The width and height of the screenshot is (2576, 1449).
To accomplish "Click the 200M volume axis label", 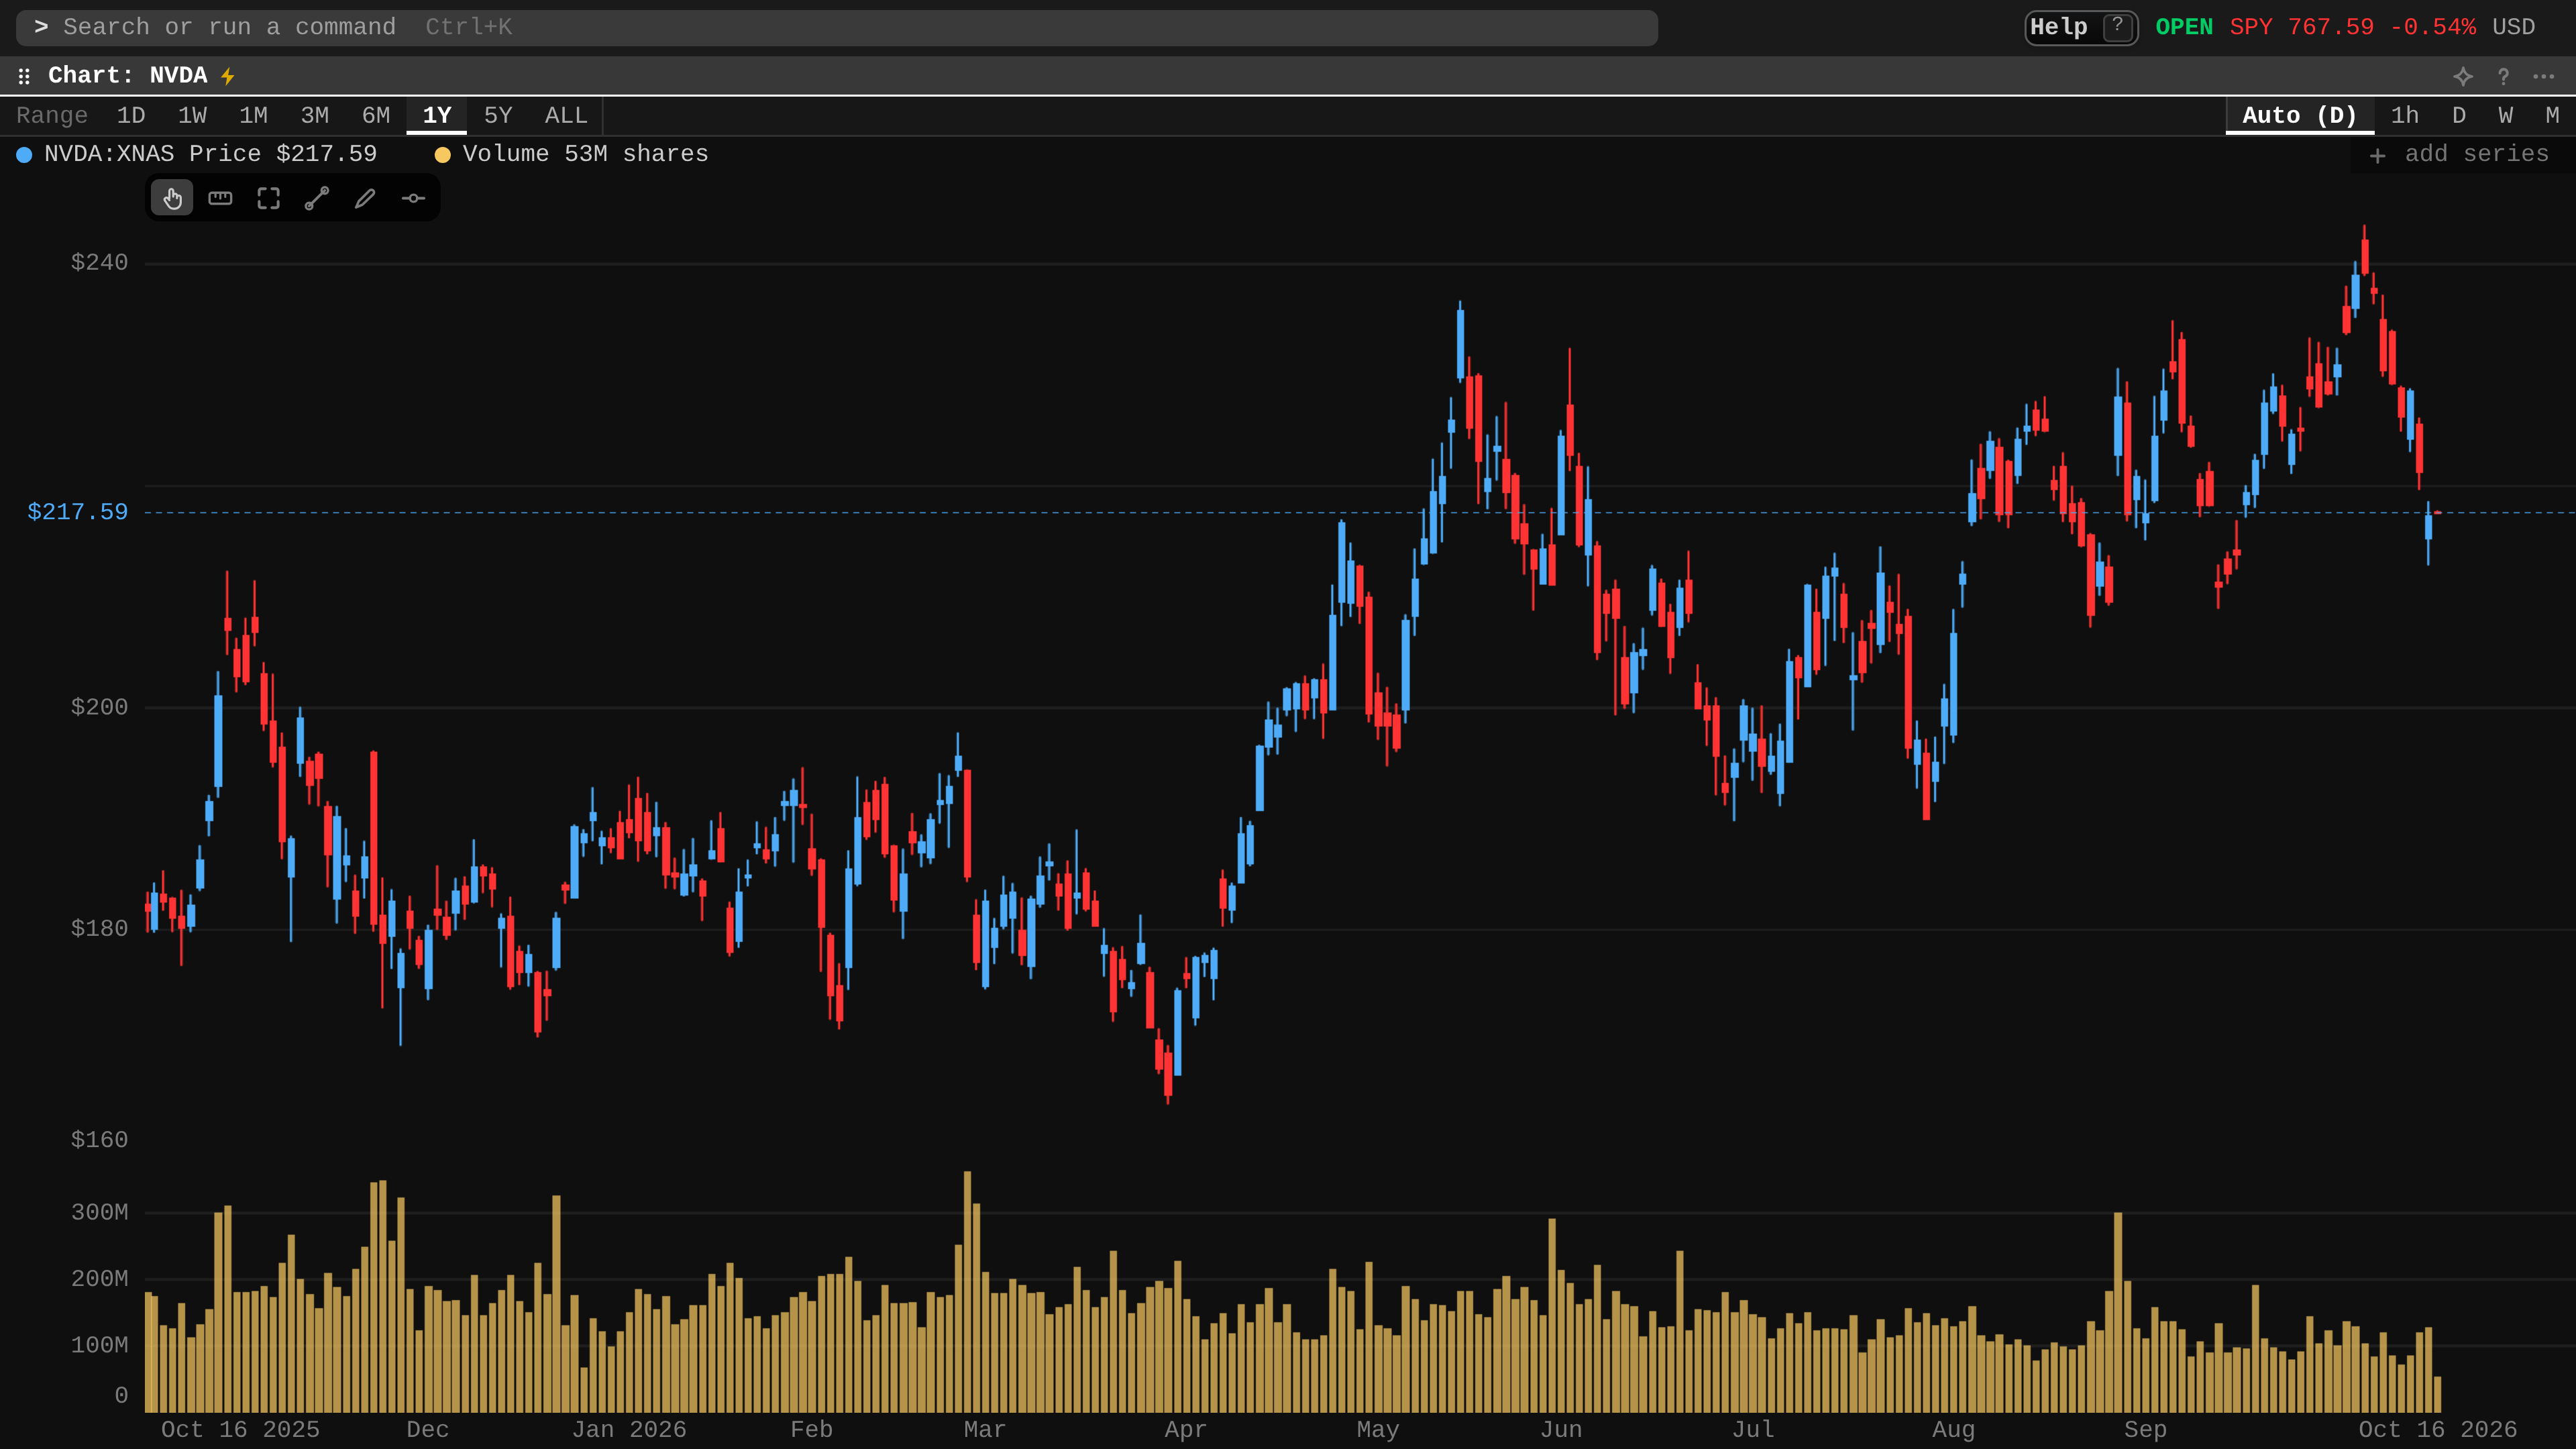I will [99, 1278].
